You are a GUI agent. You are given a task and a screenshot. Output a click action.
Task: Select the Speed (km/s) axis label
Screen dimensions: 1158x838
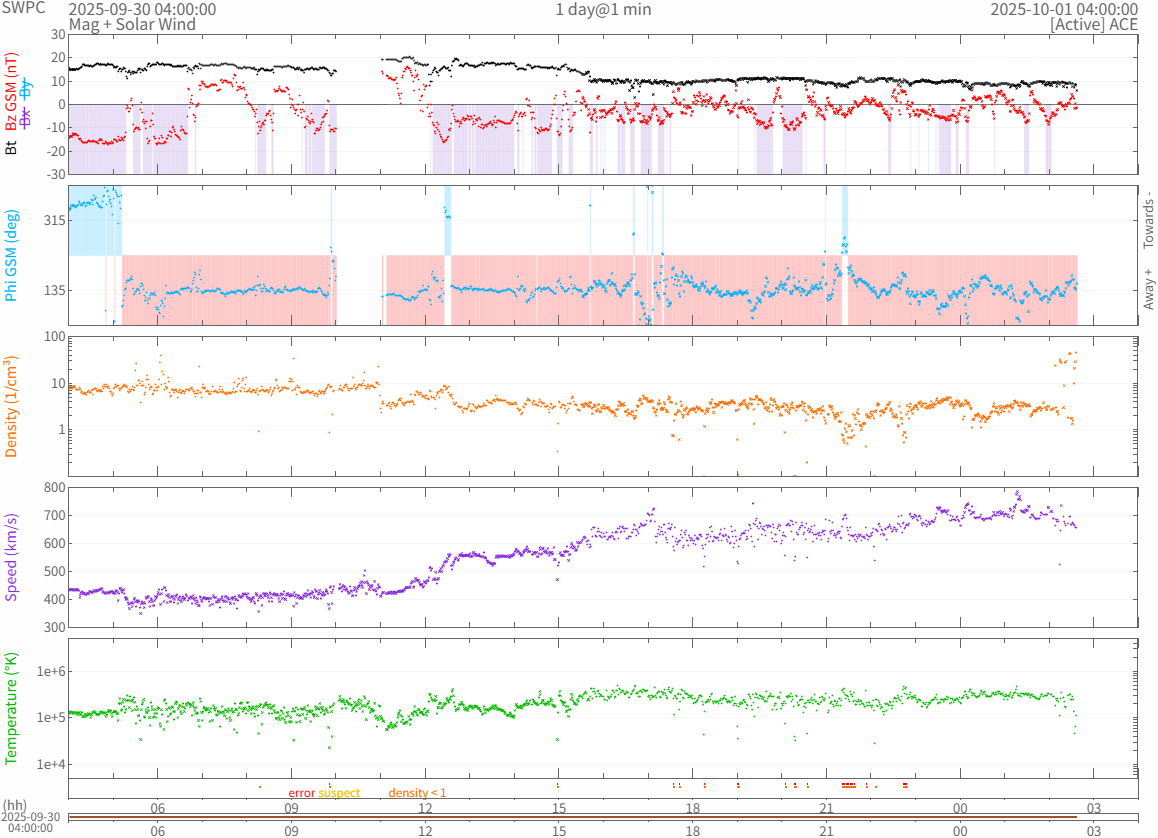[x=12, y=557]
